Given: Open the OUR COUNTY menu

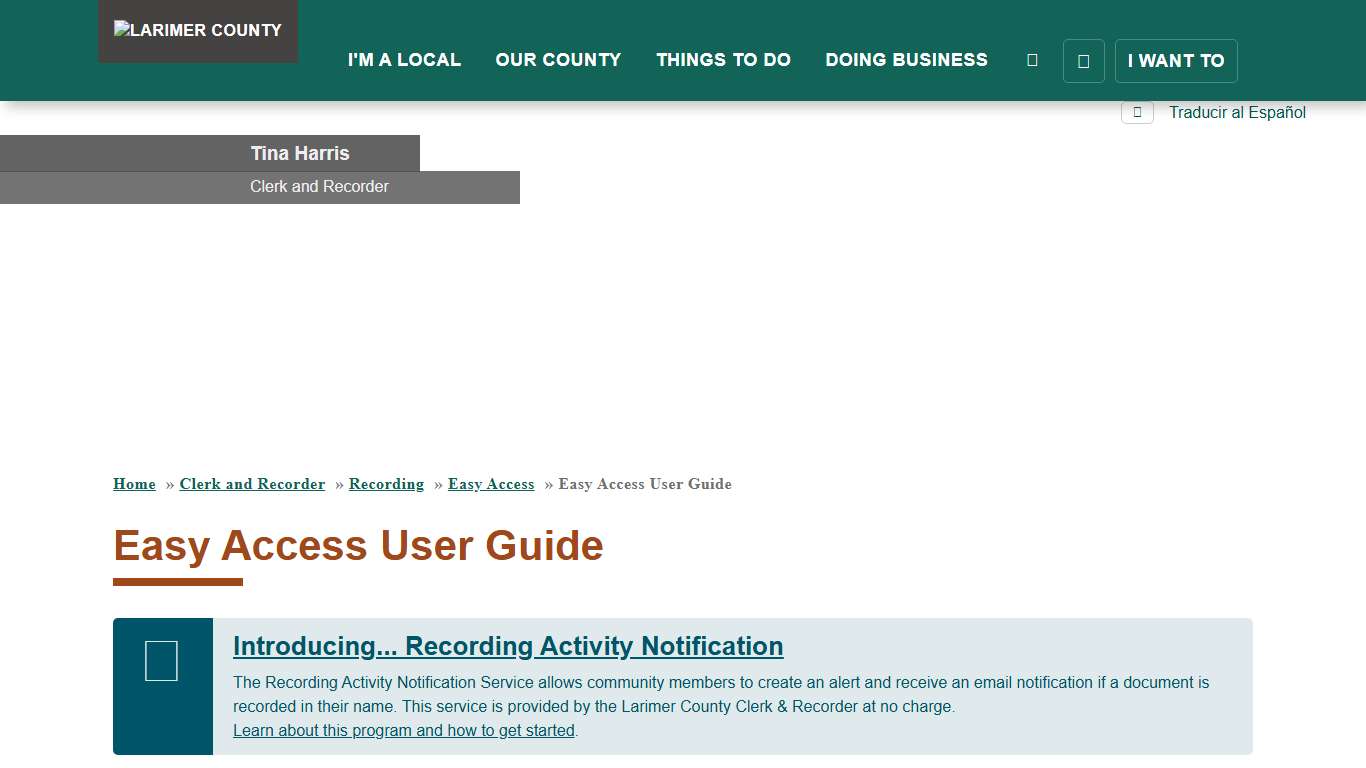Looking at the screenshot, I should 558,60.
